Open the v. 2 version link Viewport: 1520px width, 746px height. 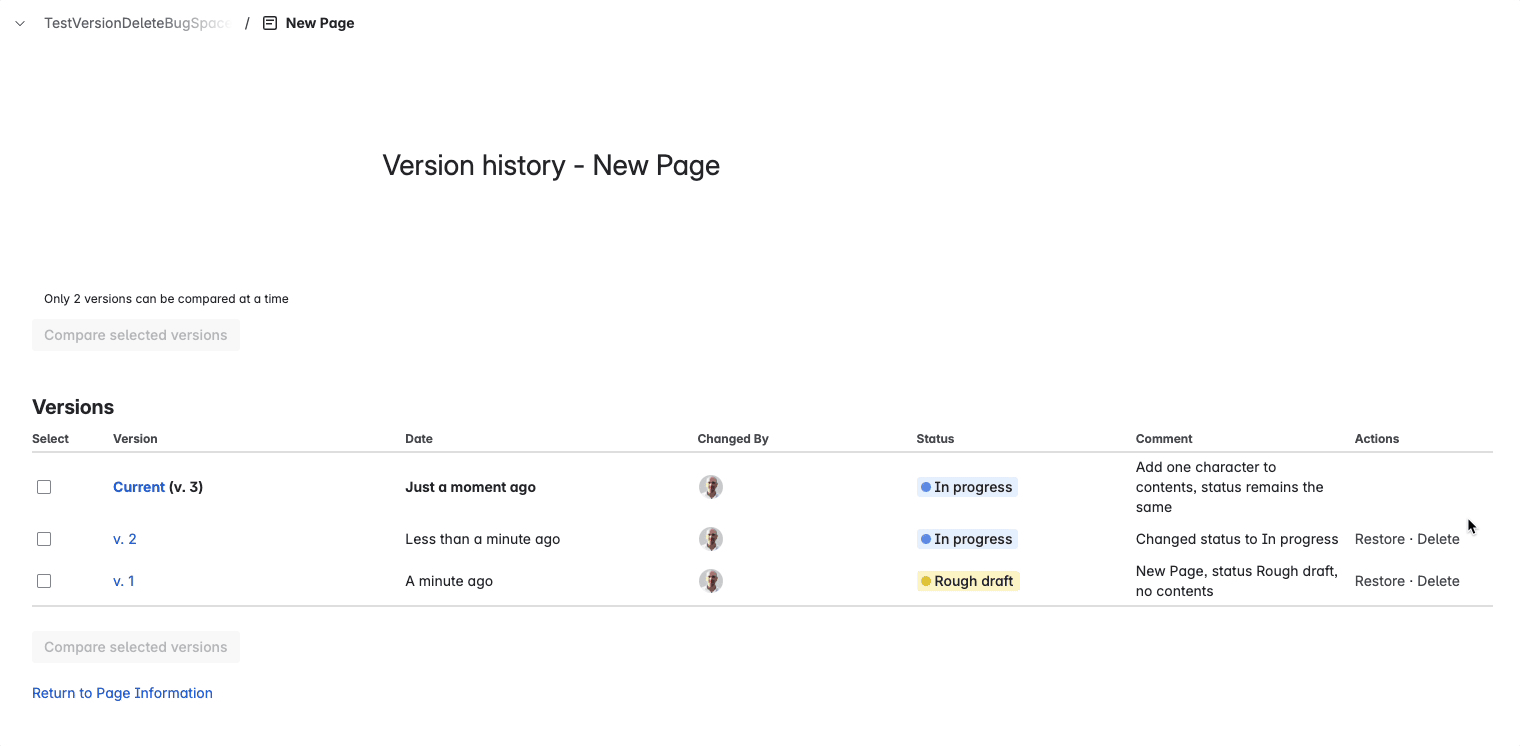coord(125,539)
